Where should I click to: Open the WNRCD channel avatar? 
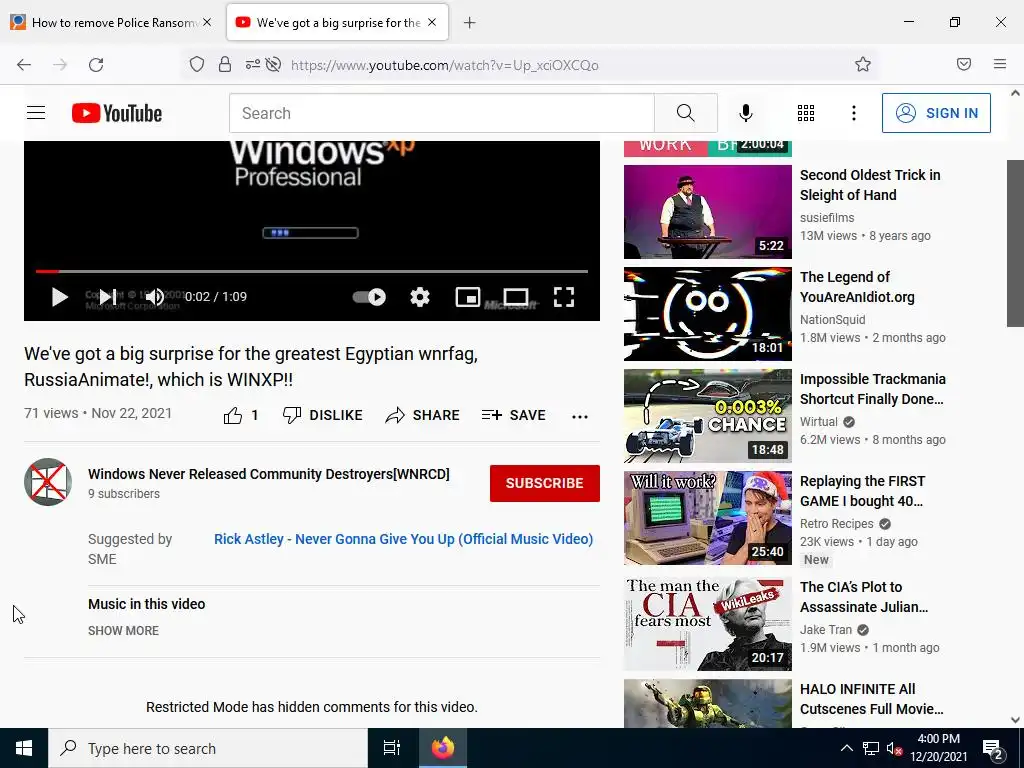click(48, 482)
